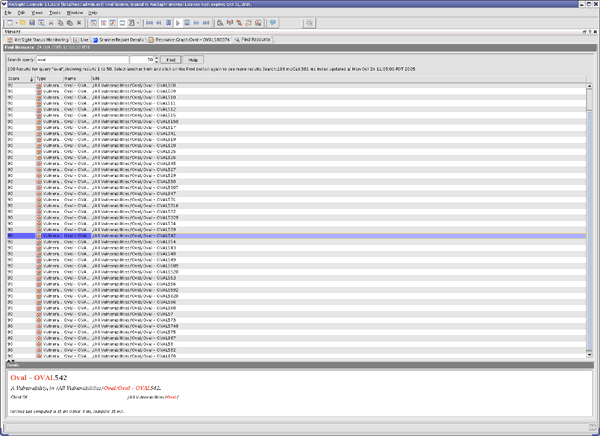
Task: Click the URI column header
Action: (x=96, y=77)
